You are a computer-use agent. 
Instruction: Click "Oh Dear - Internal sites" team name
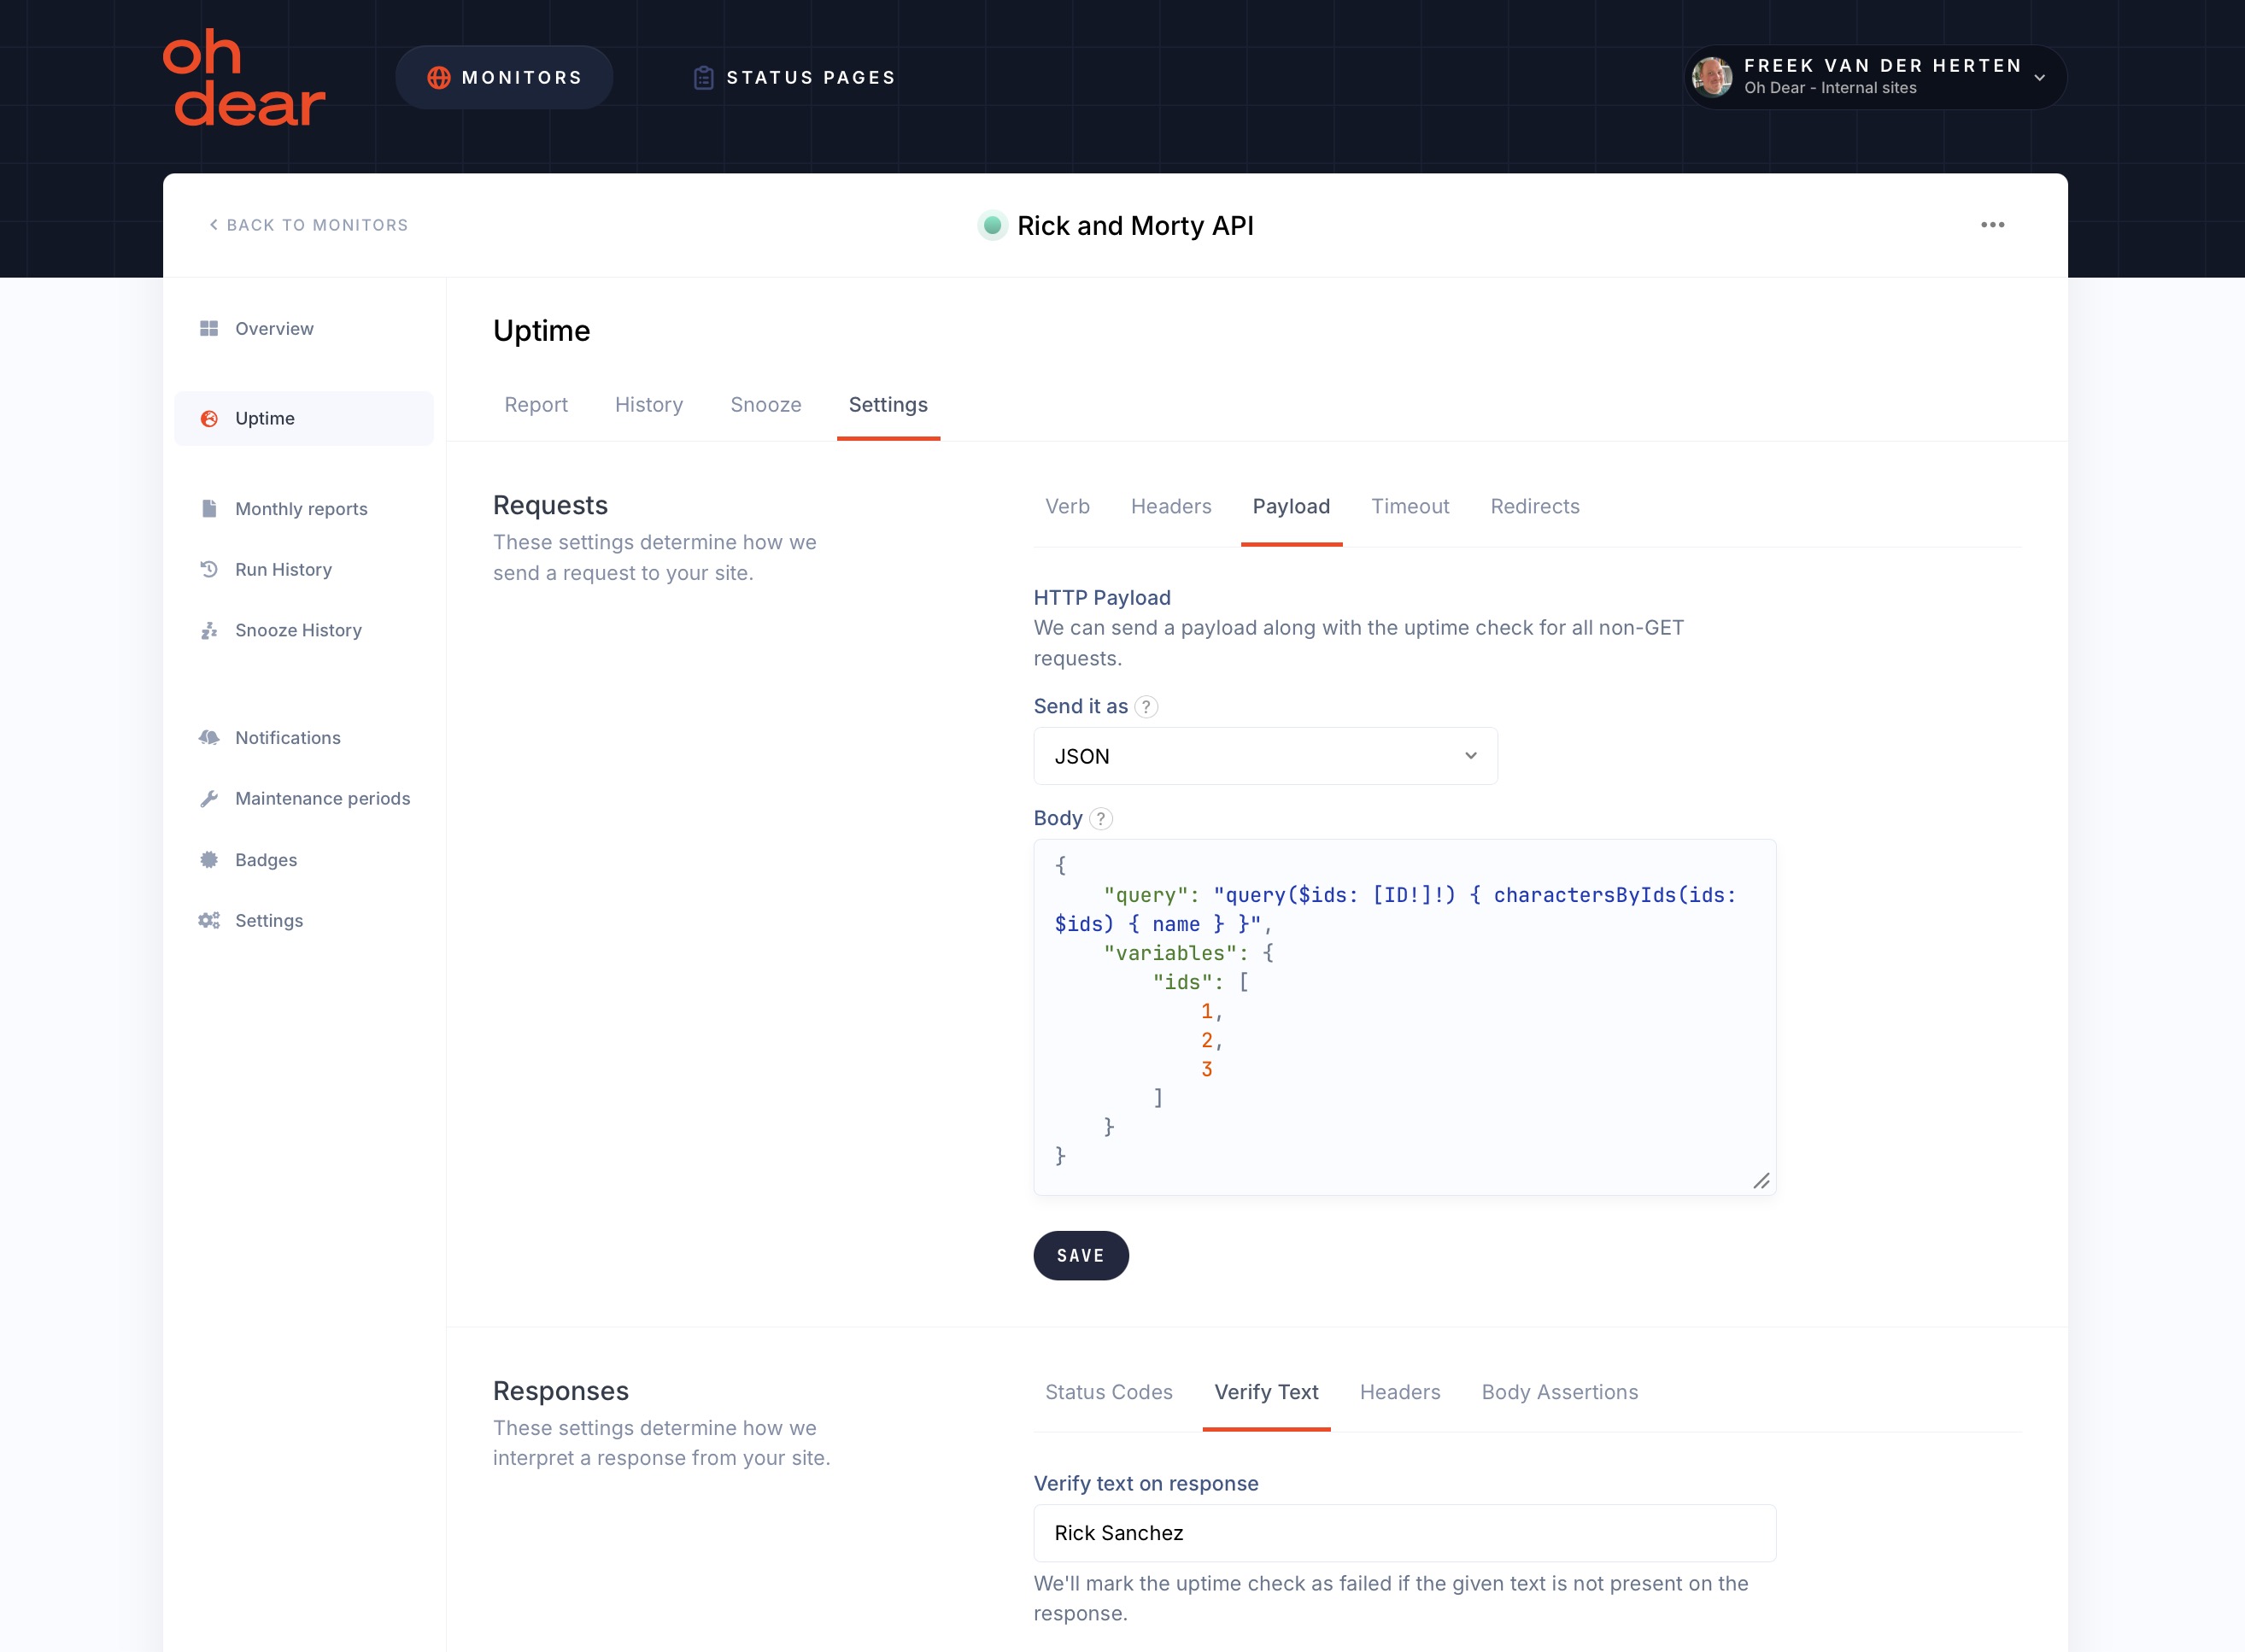pos(1830,88)
